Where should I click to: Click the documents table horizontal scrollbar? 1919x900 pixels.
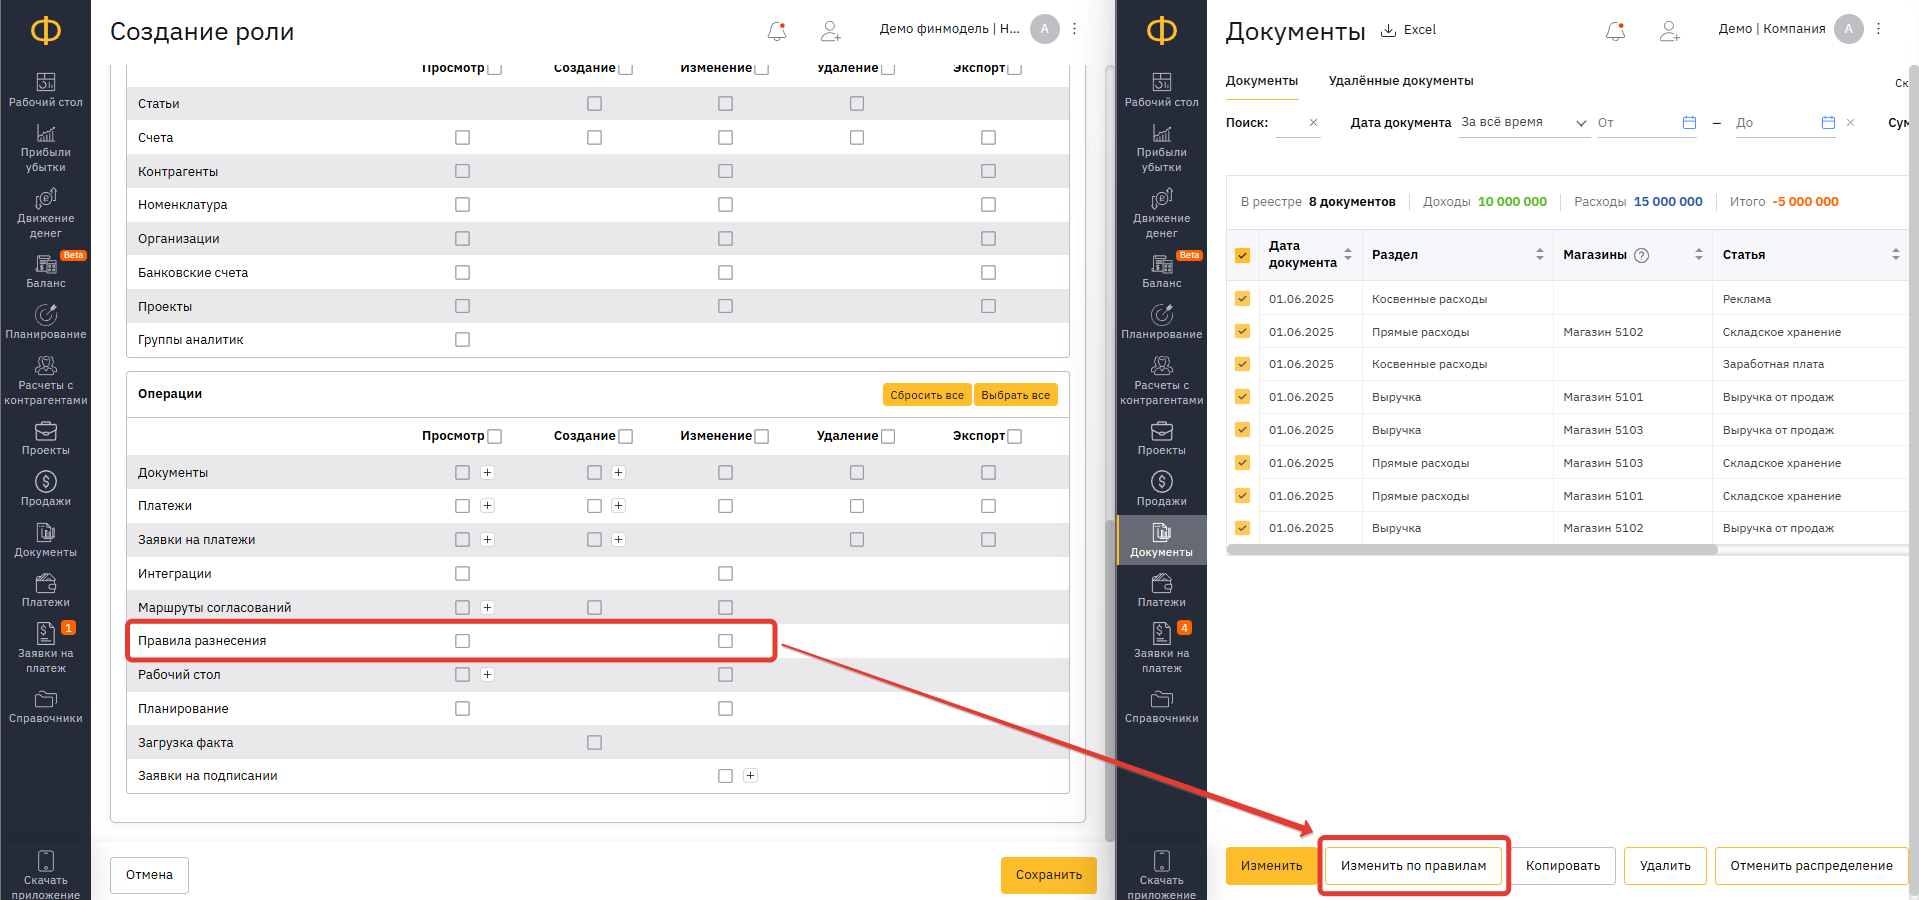(x=1471, y=550)
